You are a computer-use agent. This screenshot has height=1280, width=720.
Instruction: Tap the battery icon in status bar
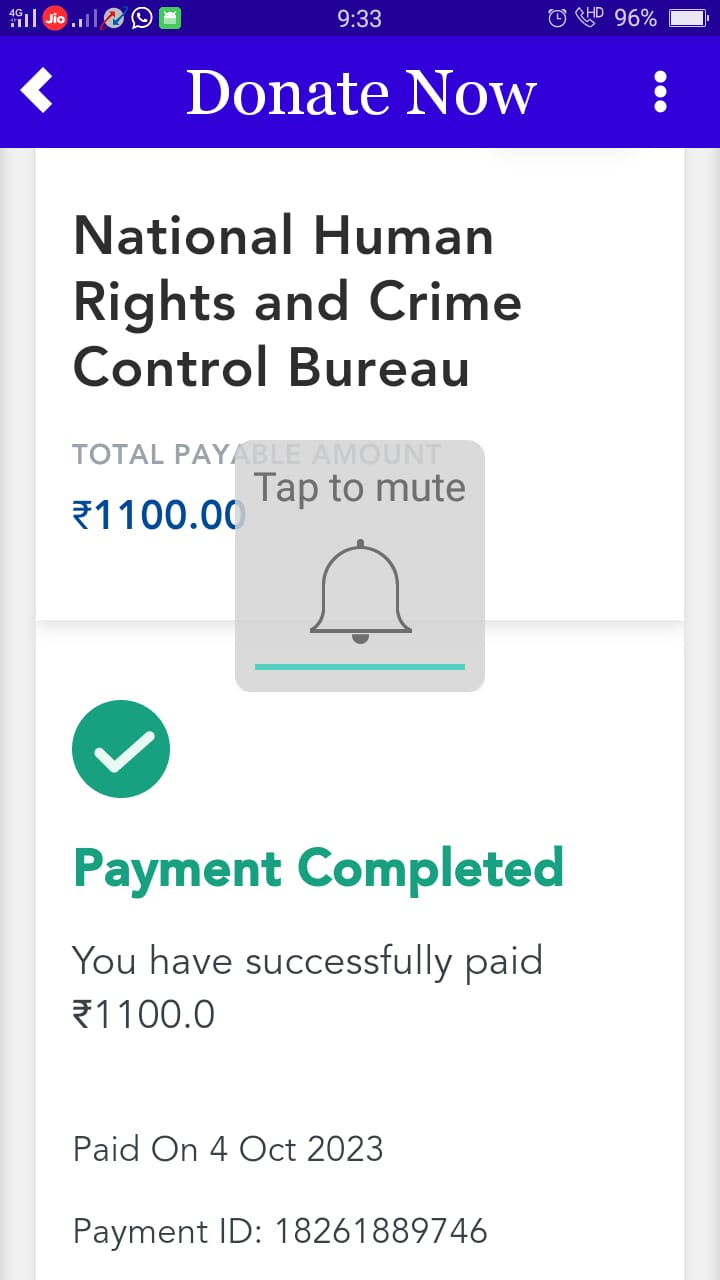tap(688, 18)
